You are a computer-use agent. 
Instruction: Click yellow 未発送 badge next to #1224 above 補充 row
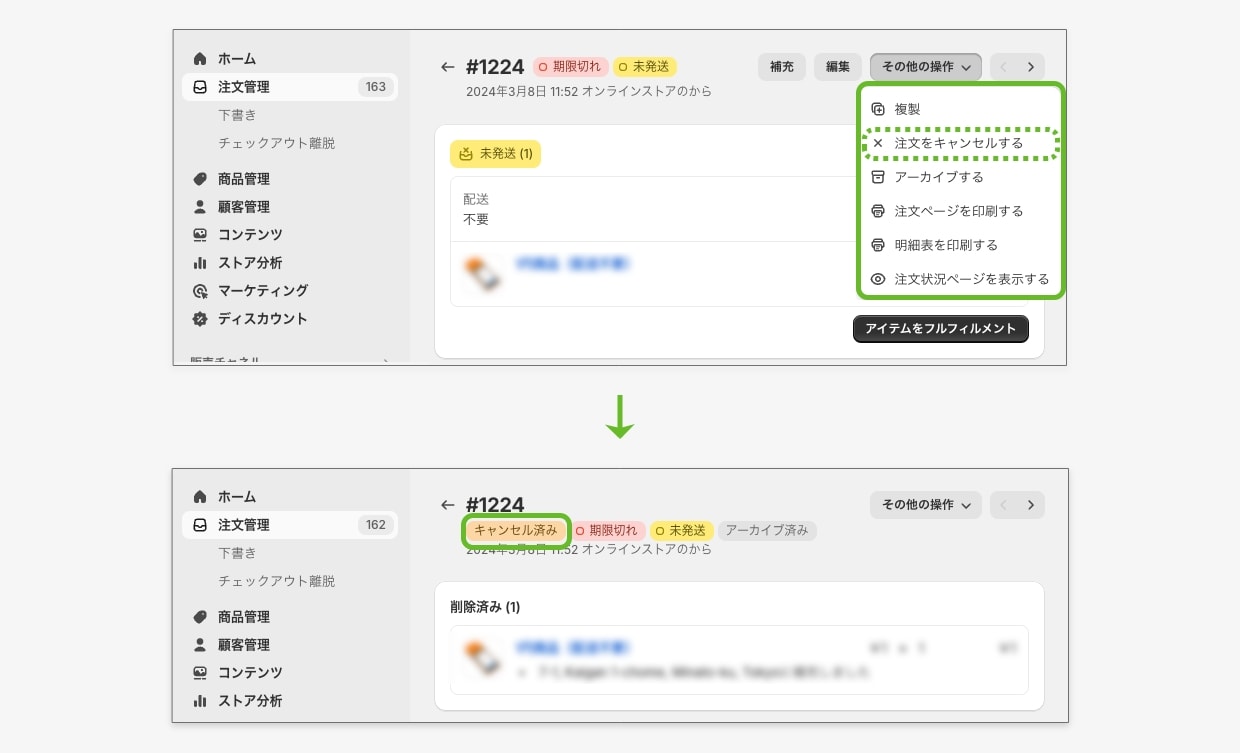tap(645, 67)
